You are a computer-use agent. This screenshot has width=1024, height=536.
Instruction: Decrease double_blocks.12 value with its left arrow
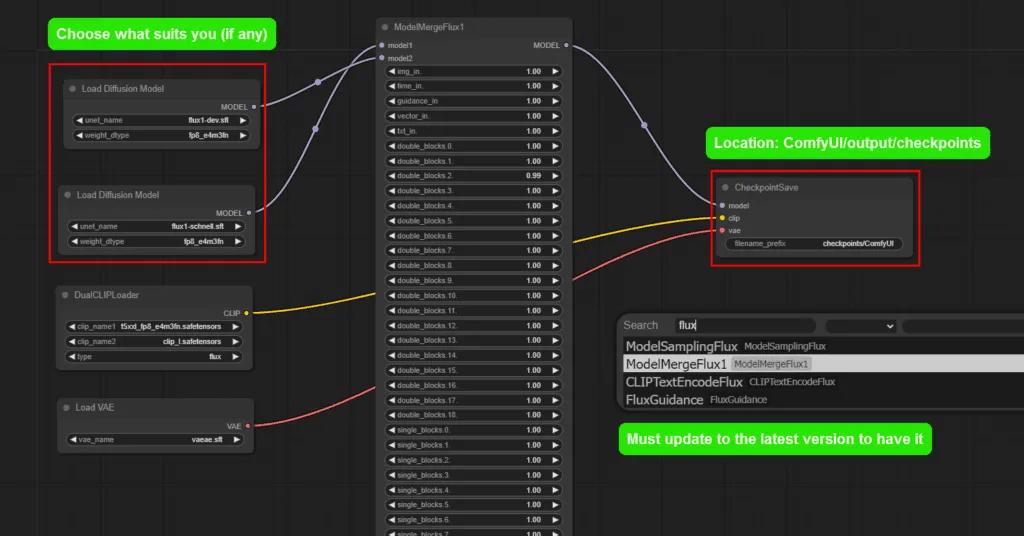click(x=392, y=326)
